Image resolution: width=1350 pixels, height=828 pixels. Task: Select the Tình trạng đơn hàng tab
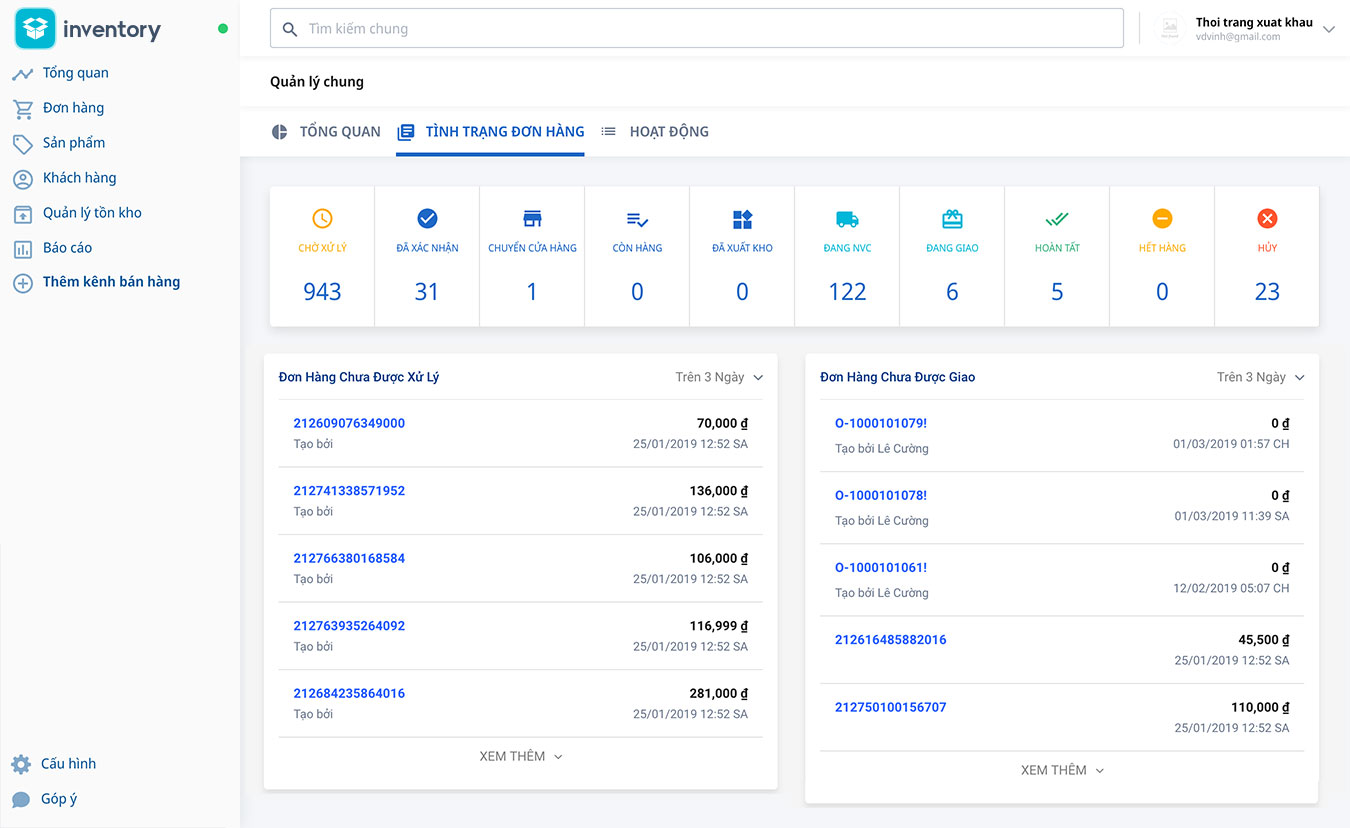point(490,131)
